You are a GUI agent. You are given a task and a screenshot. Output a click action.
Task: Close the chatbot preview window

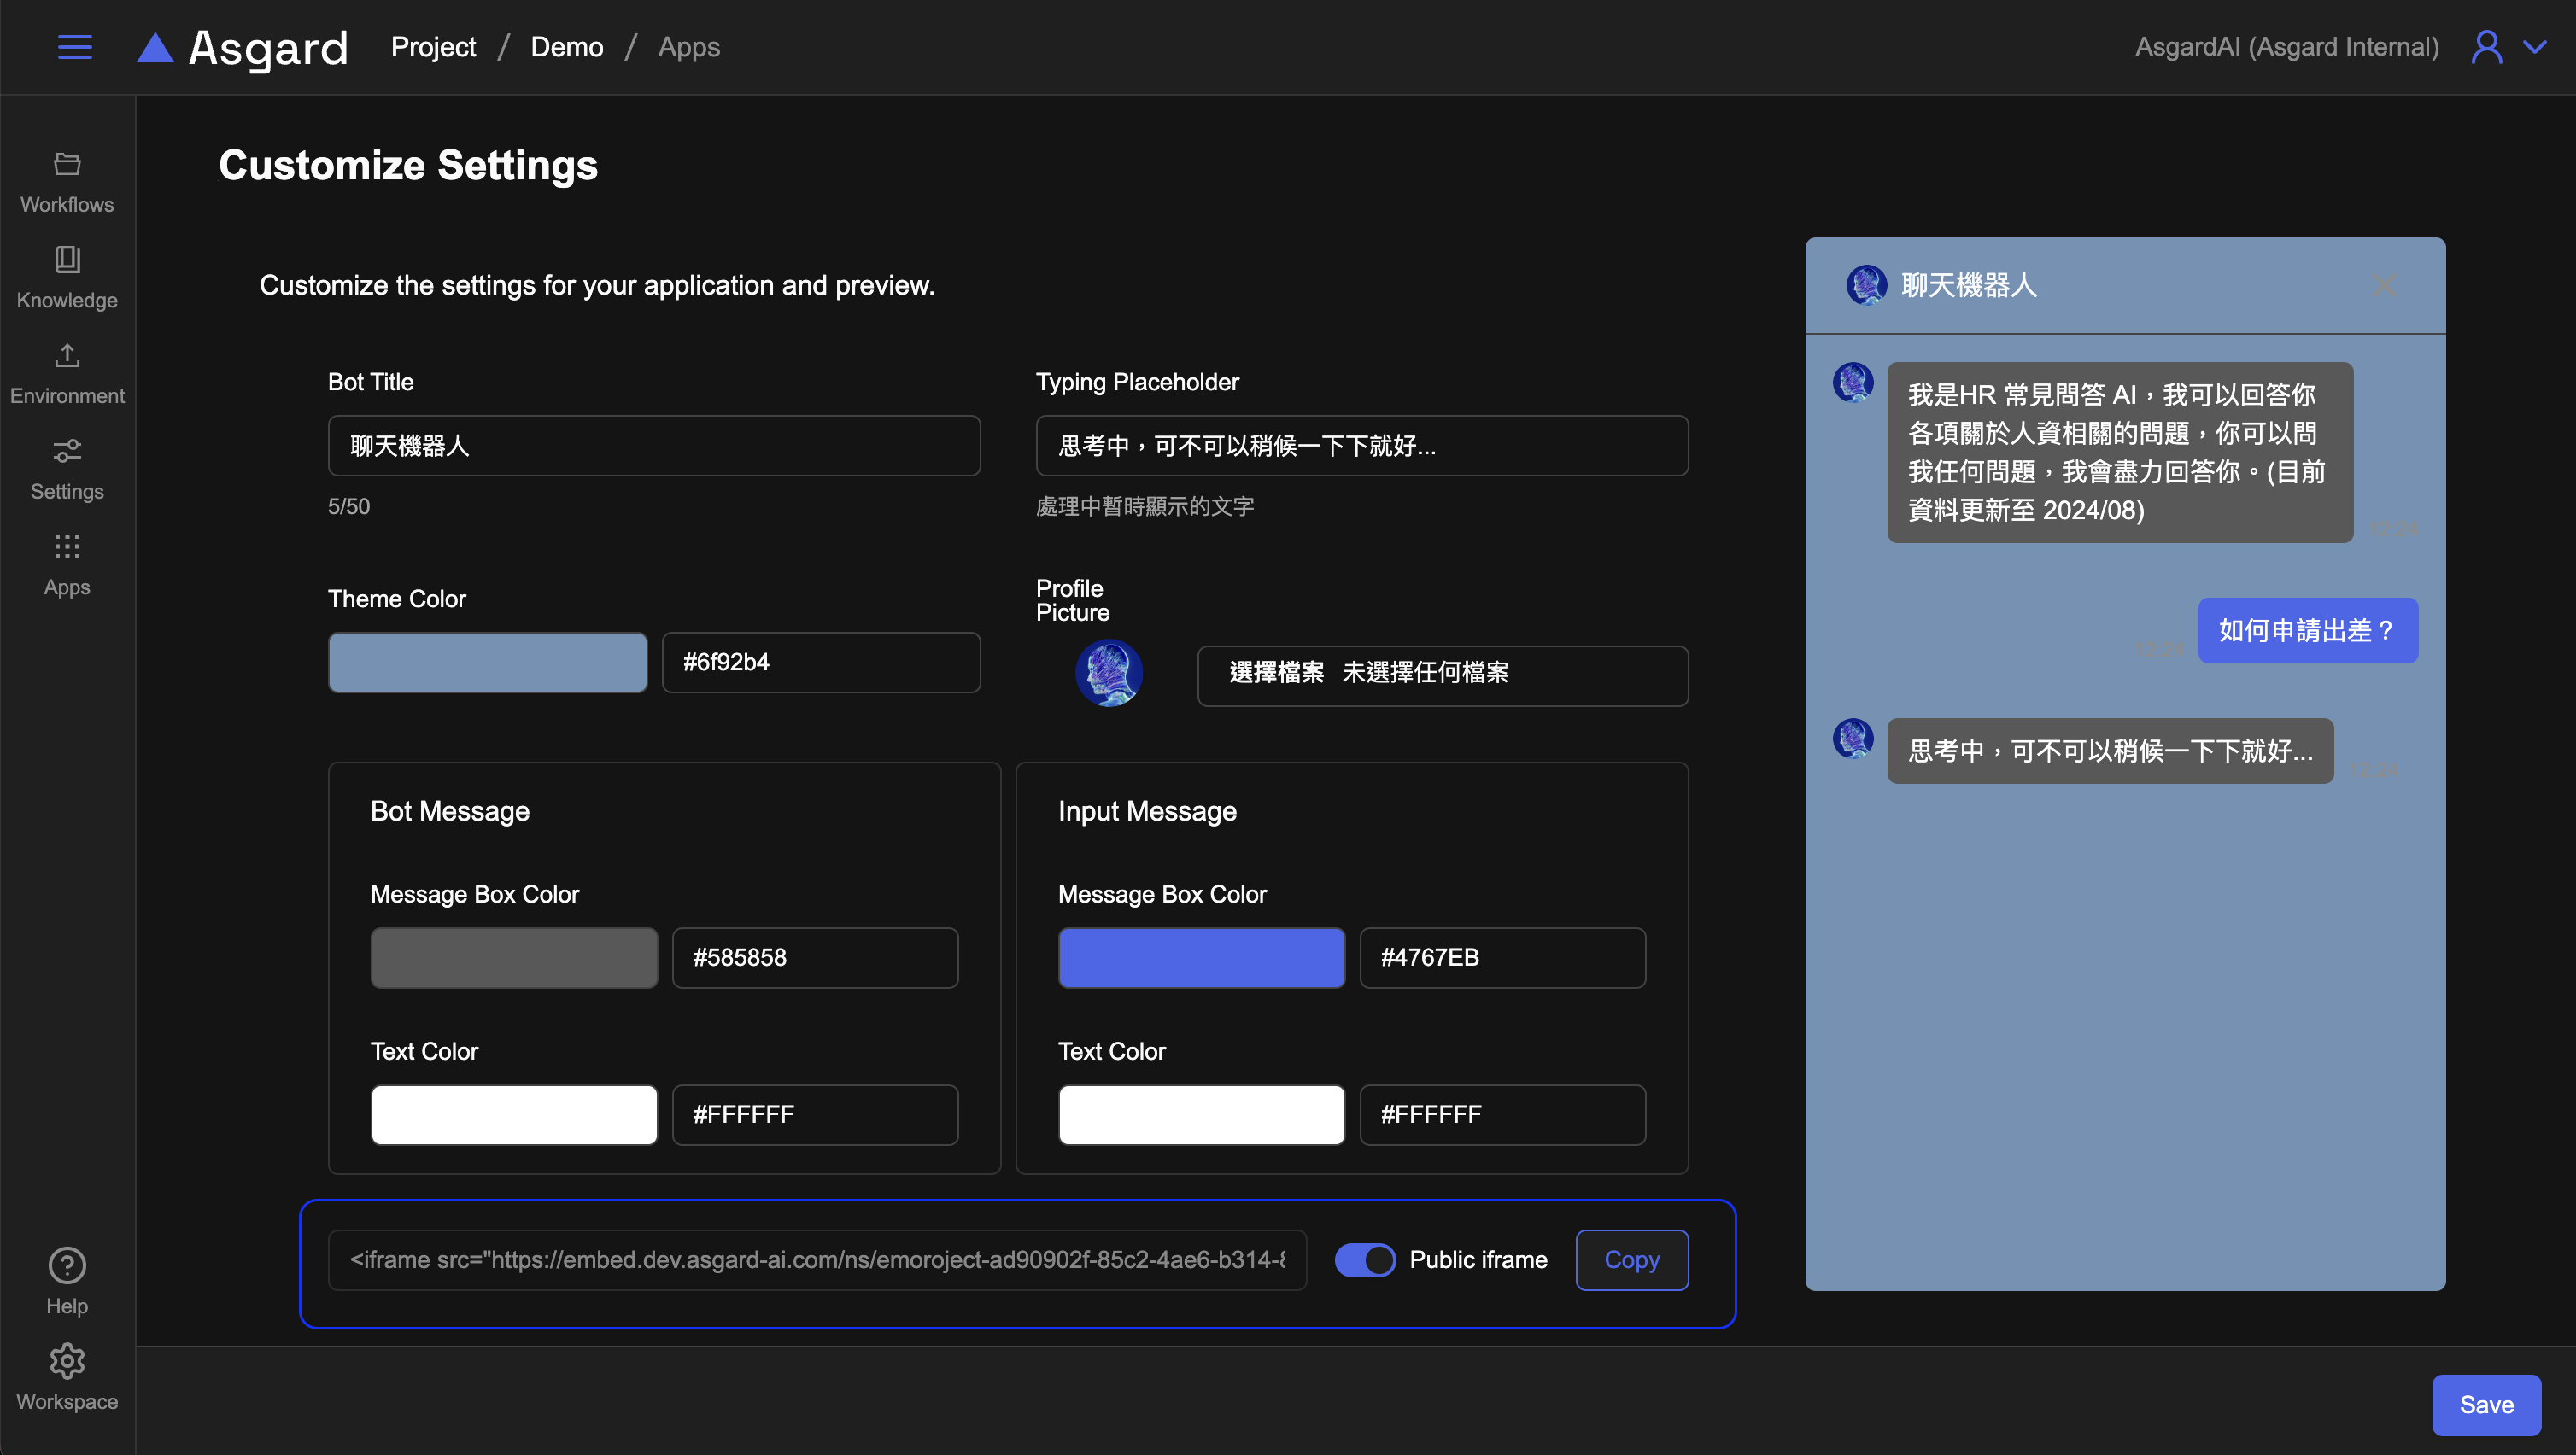pos(2384,286)
